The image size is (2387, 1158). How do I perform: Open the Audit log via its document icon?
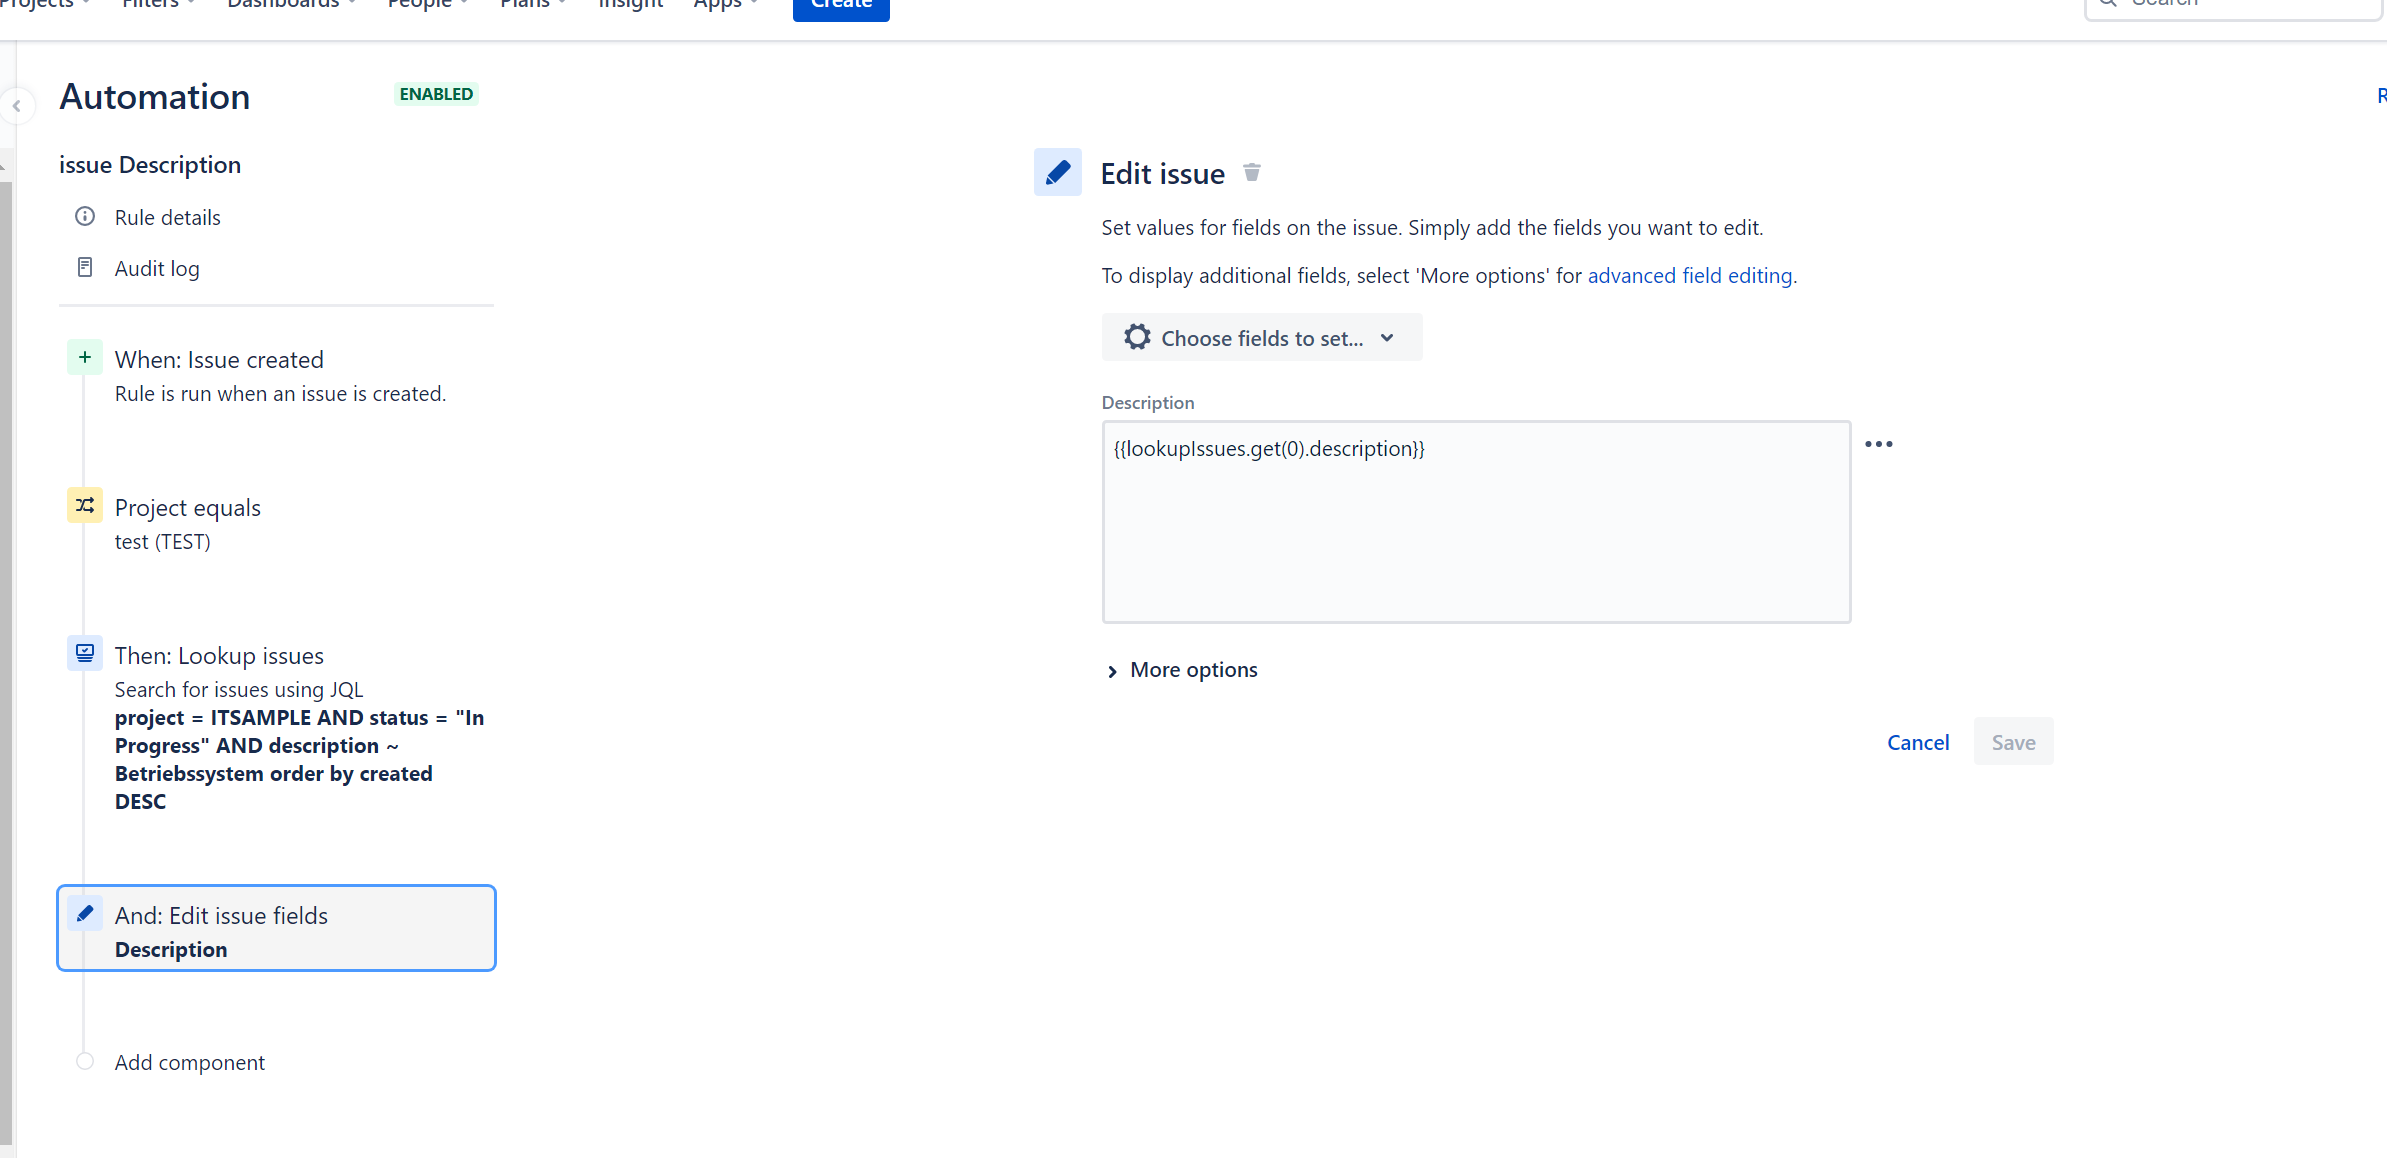click(x=85, y=267)
